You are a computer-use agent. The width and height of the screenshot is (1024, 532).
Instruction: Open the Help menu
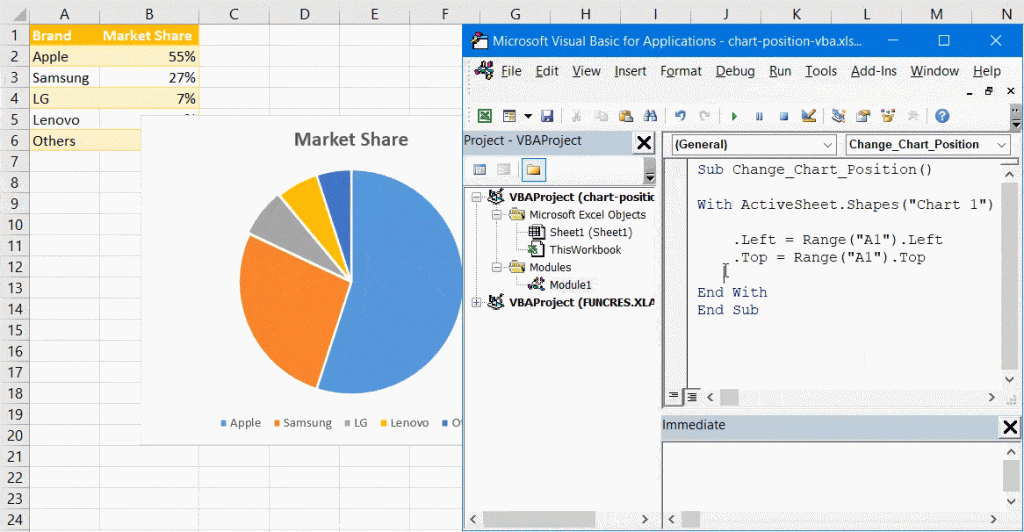click(x=987, y=71)
